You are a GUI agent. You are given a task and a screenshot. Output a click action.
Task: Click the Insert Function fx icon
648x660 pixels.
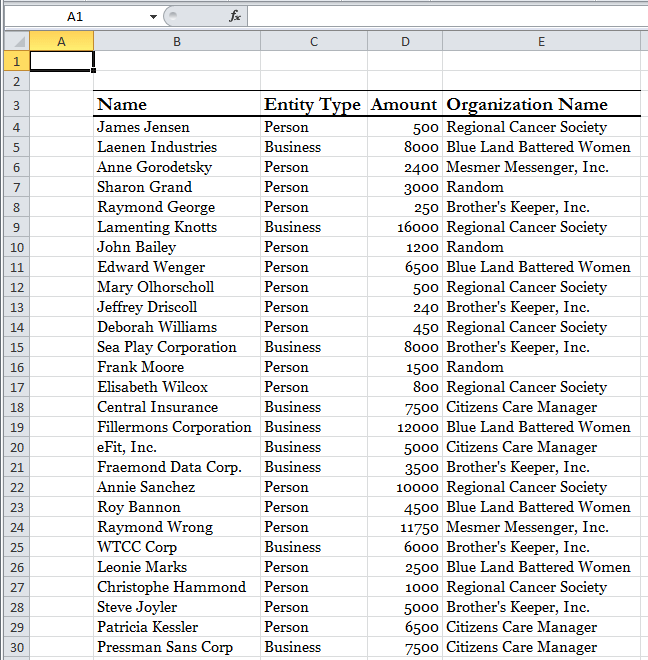[x=235, y=16]
